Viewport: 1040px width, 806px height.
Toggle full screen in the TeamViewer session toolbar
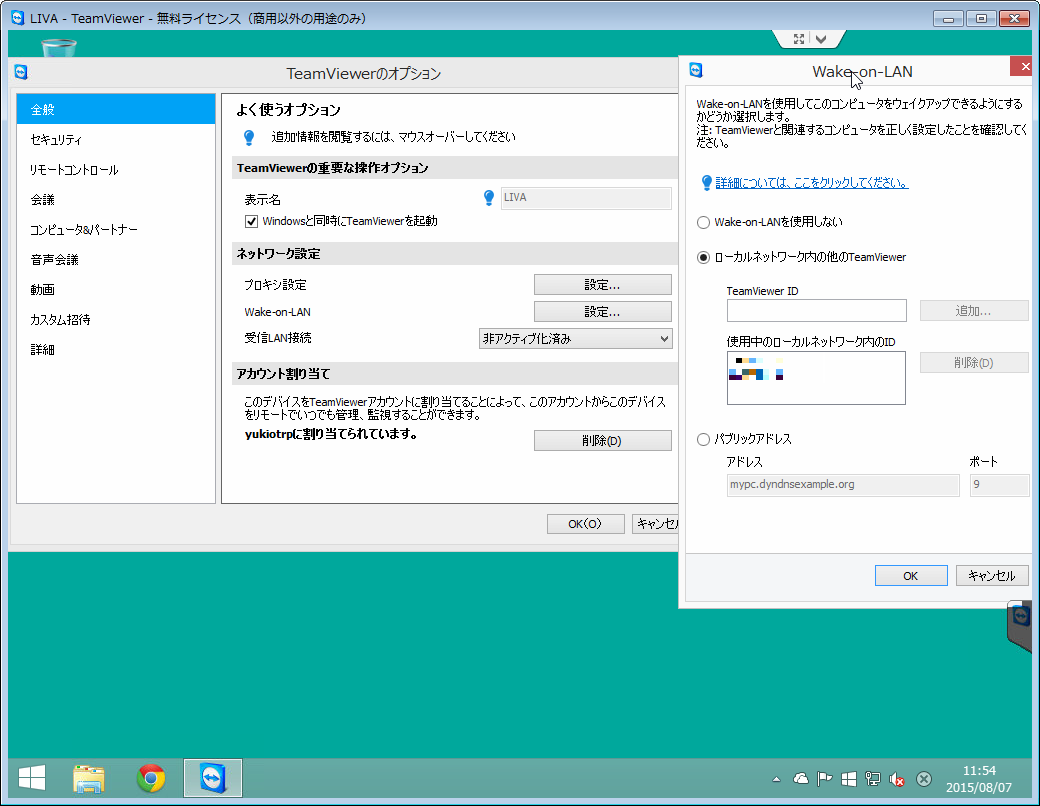(799, 39)
